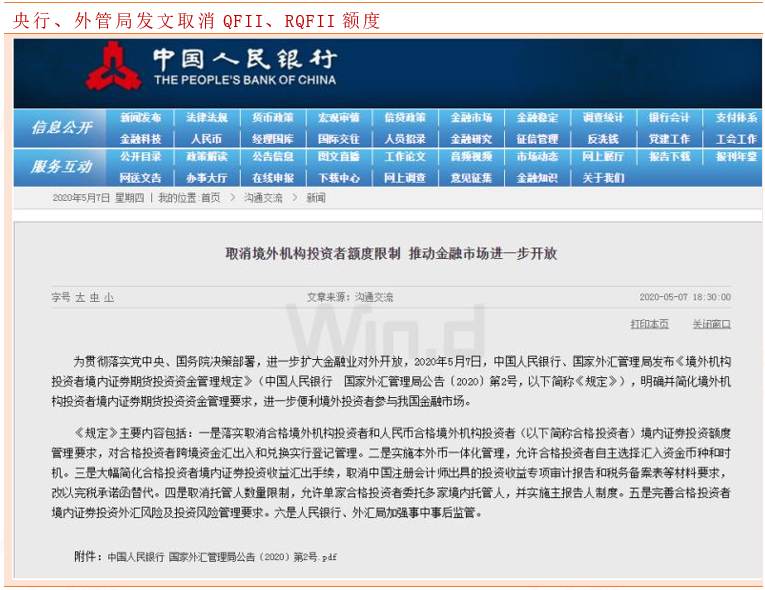Screen dimensions: 765x590
Task: Open the 信息公开 section
Action: [x=61, y=128]
